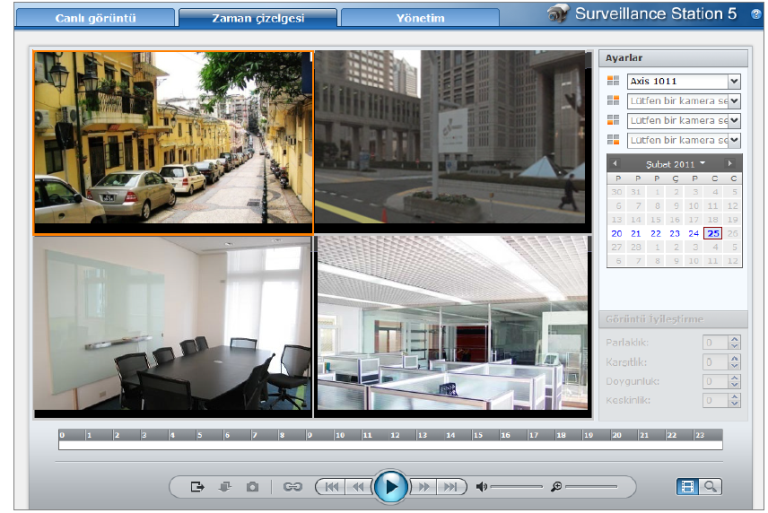Adjust the zoom slider in the control bar
Viewport: 768px width, 513px height.
(x=590, y=487)
